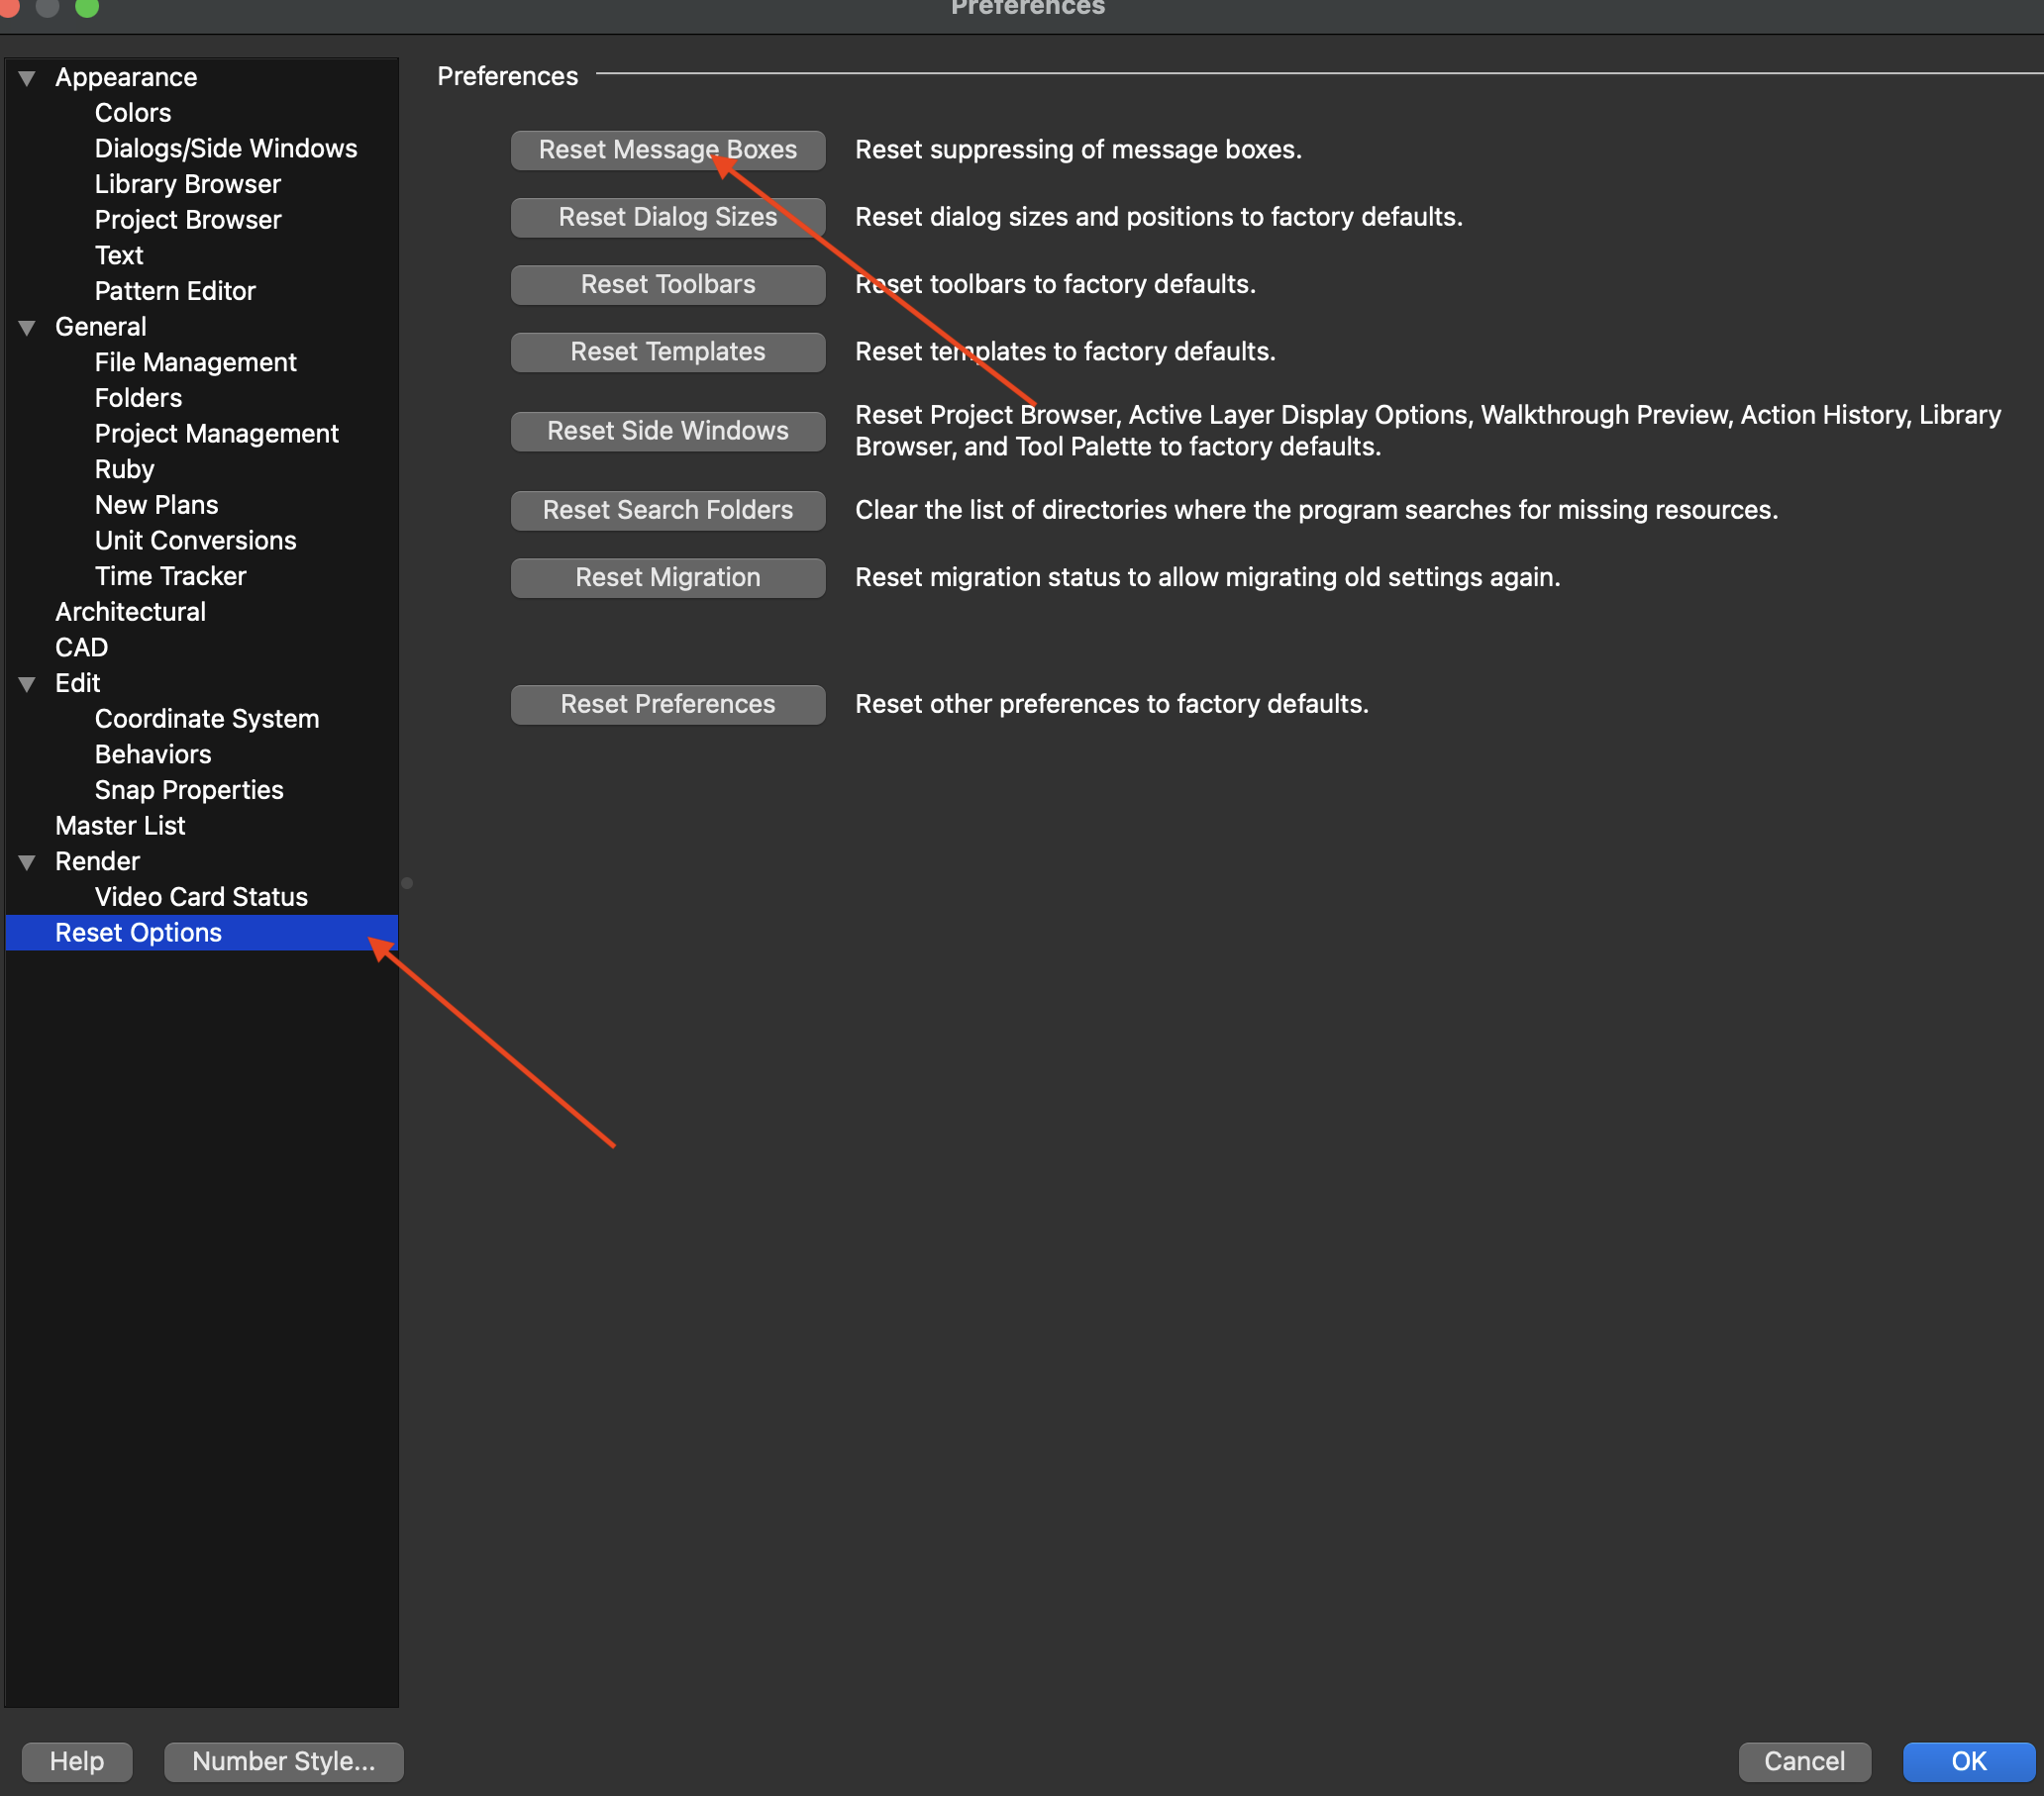Collapse the Appearance tree section

tap(27, 78)
